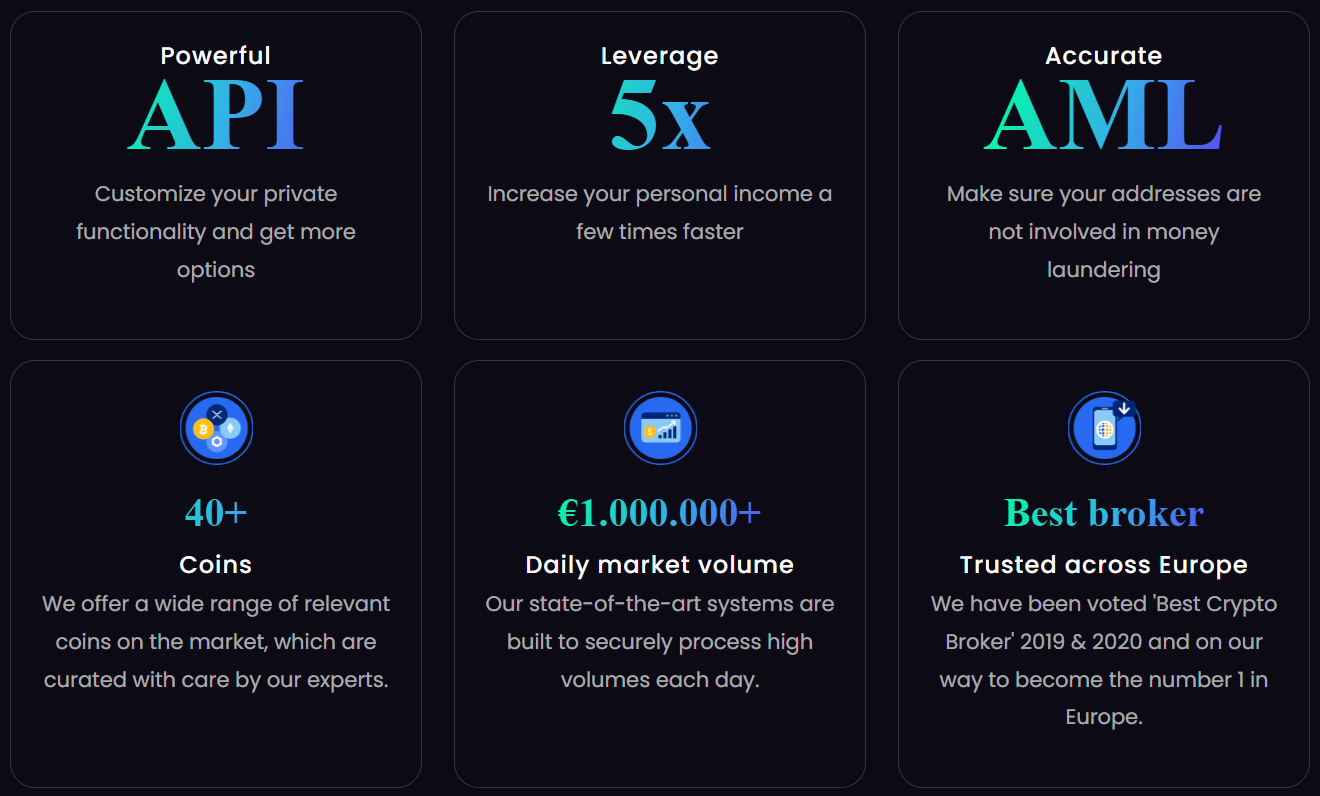
Task: Select the 'Trusted across Europe' subheading
Action: click(1104, 565)
